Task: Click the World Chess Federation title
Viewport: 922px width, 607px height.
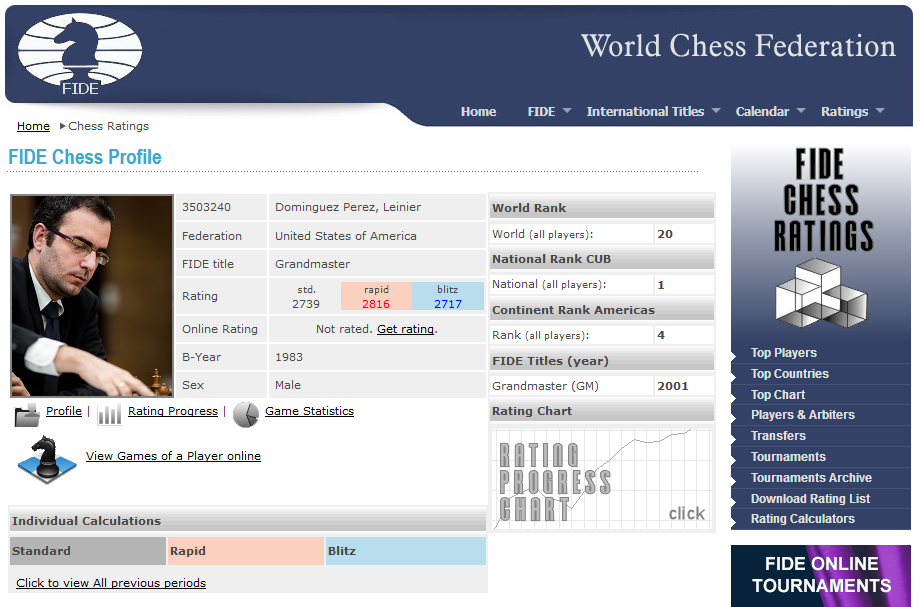Action: pyautogui.click(x=739, y=46)
